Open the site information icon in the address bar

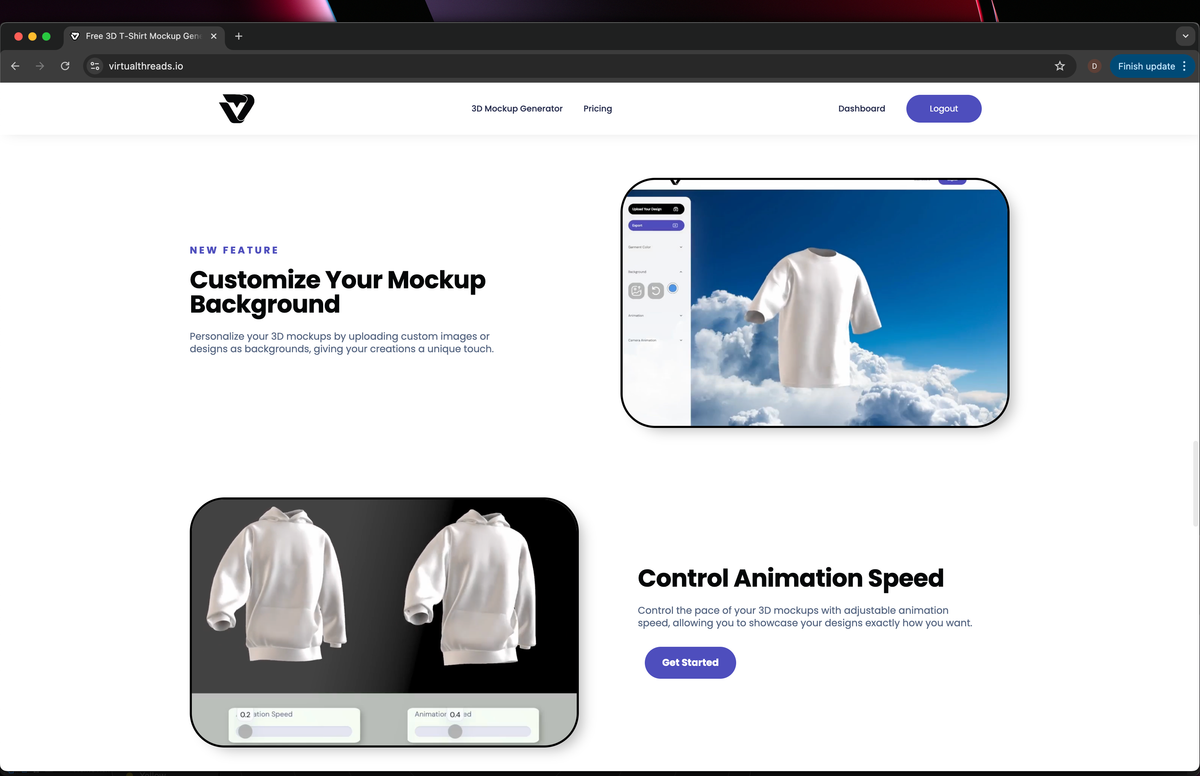95,66
